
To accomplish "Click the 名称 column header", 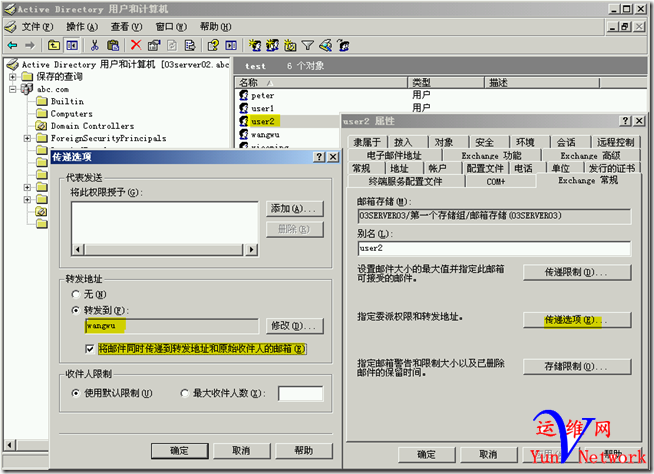I will (321, 83).
